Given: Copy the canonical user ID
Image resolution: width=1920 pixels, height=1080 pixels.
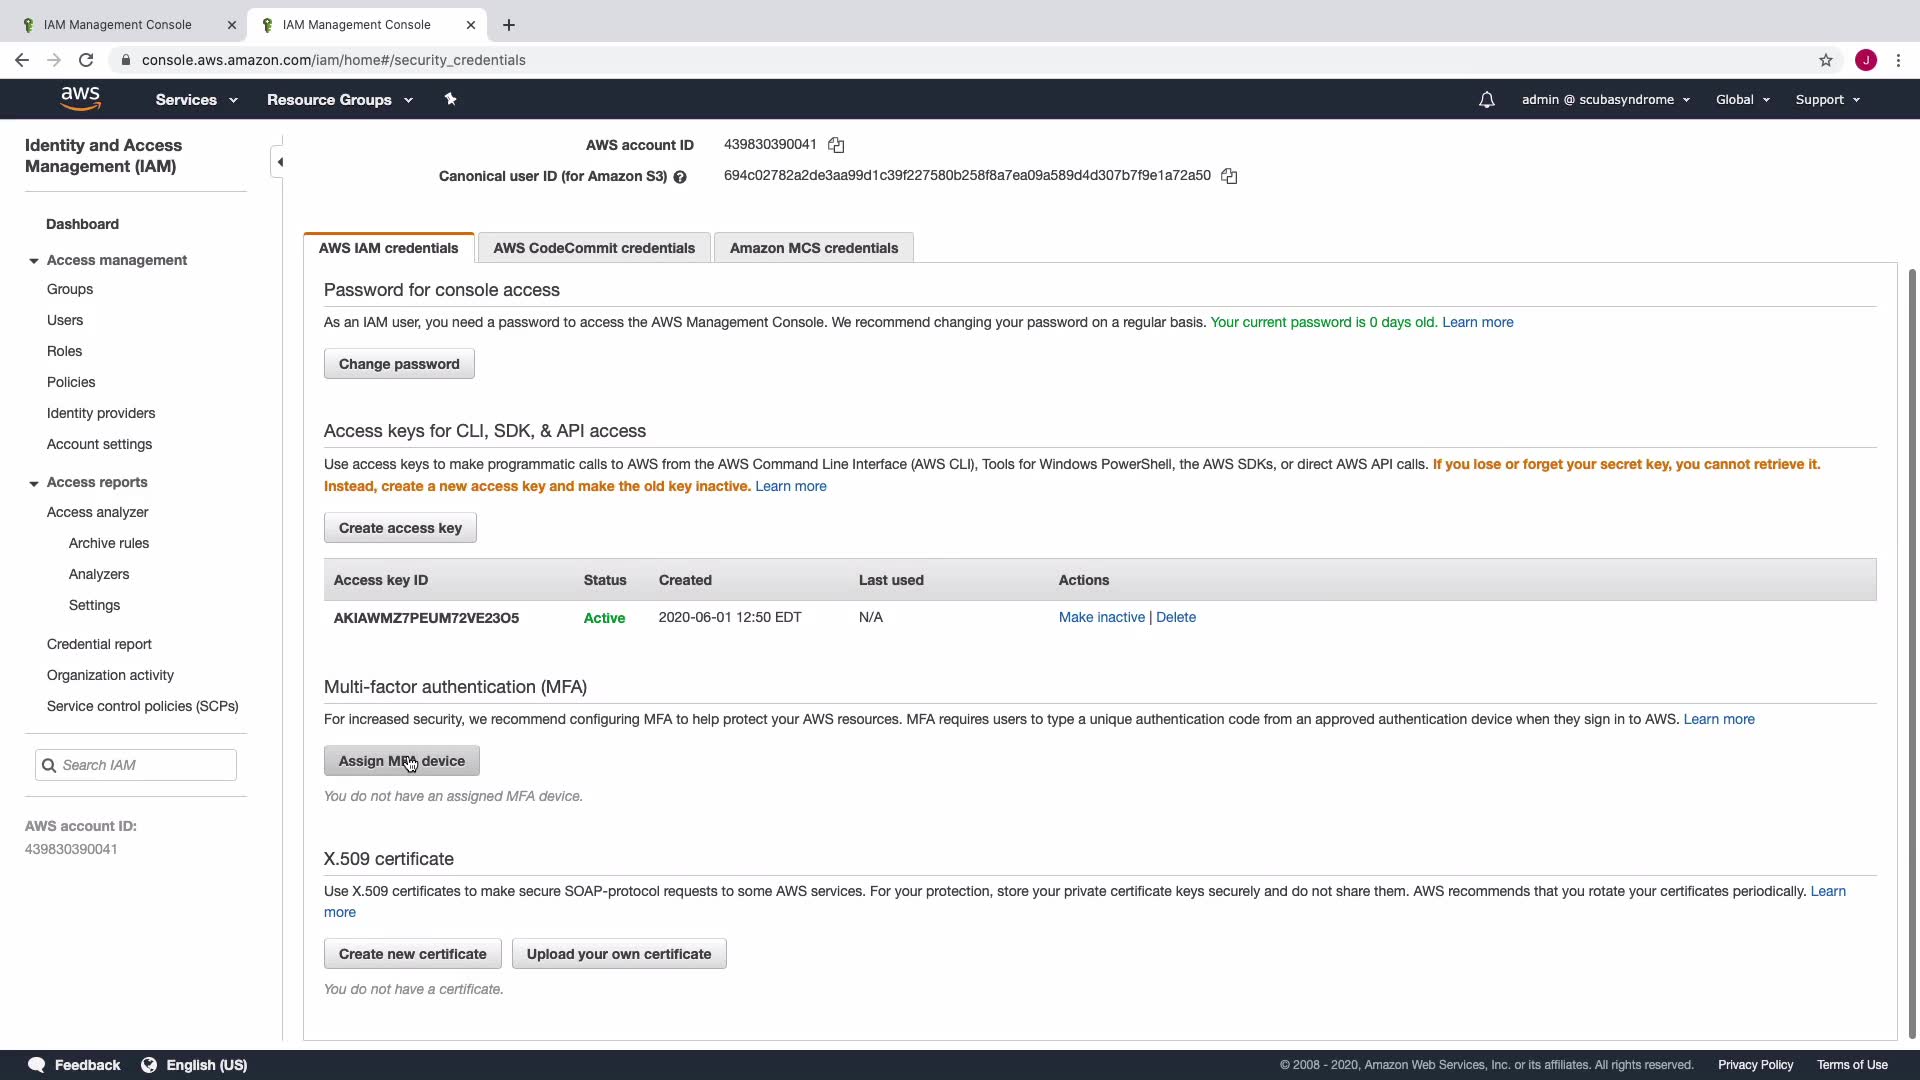Looking at the screenshot, I should tap(1229, 177).
